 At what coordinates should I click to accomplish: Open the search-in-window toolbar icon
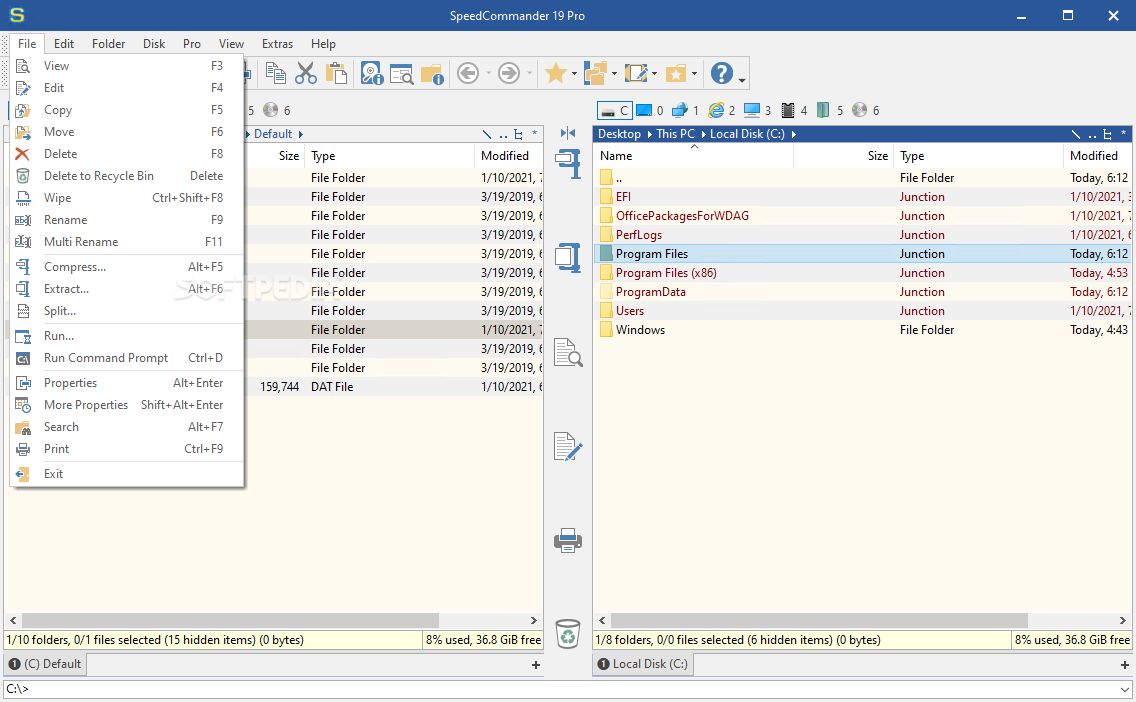[401, 73]
